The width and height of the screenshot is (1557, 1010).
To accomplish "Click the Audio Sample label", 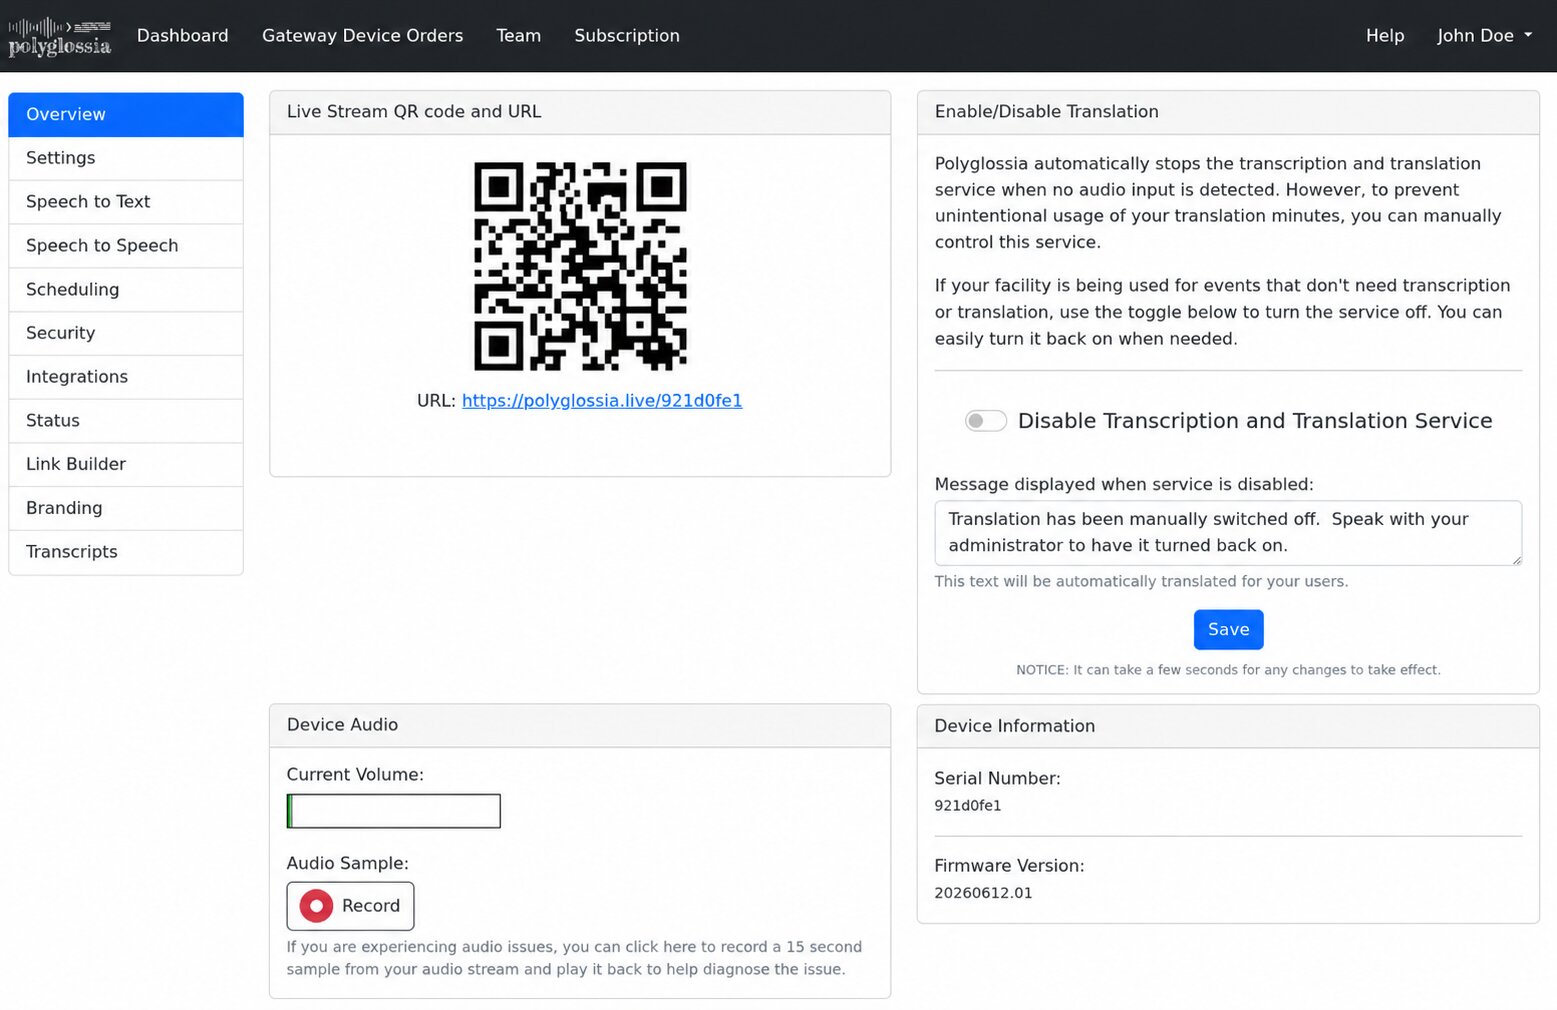I will click(x=347, y=864).
